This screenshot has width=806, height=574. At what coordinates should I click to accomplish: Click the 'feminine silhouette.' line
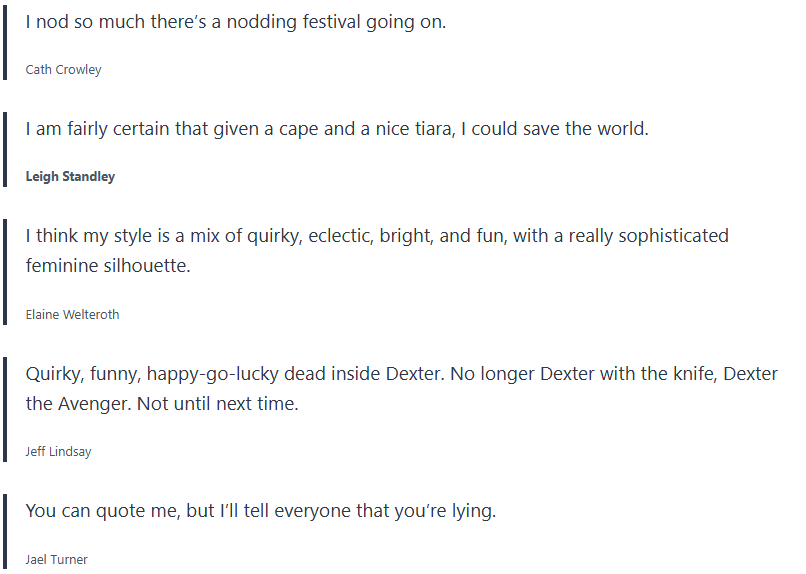coord(108,266)
